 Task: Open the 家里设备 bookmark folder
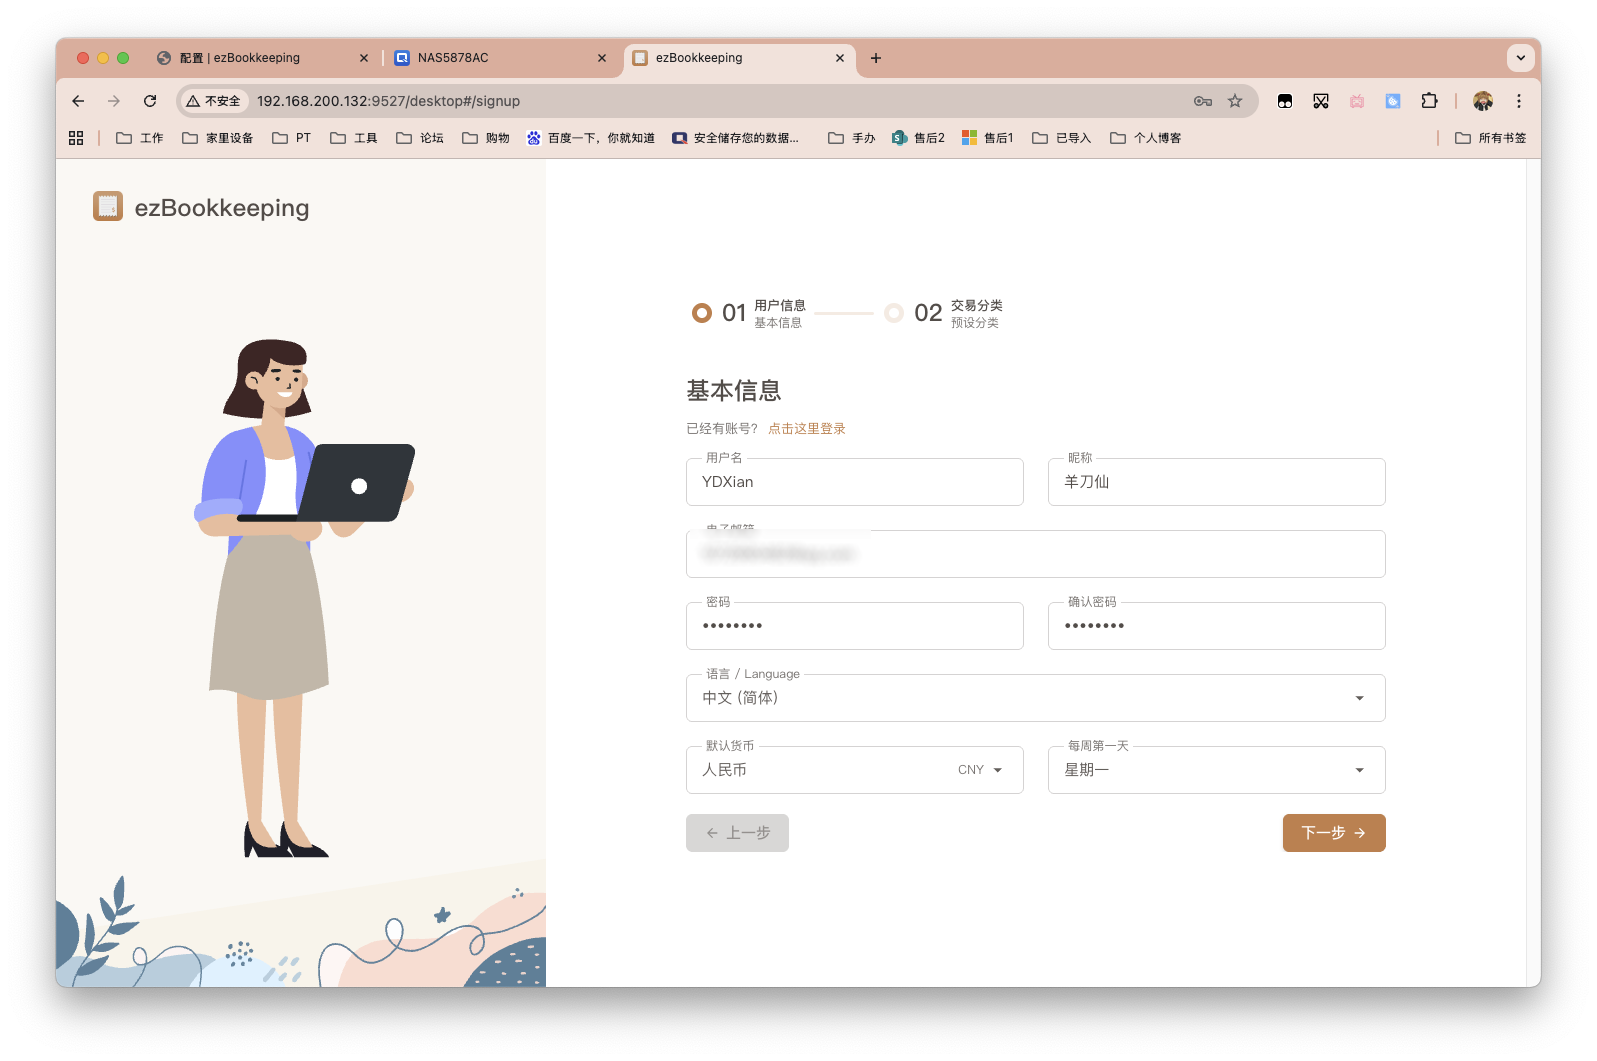pos(218,138)
